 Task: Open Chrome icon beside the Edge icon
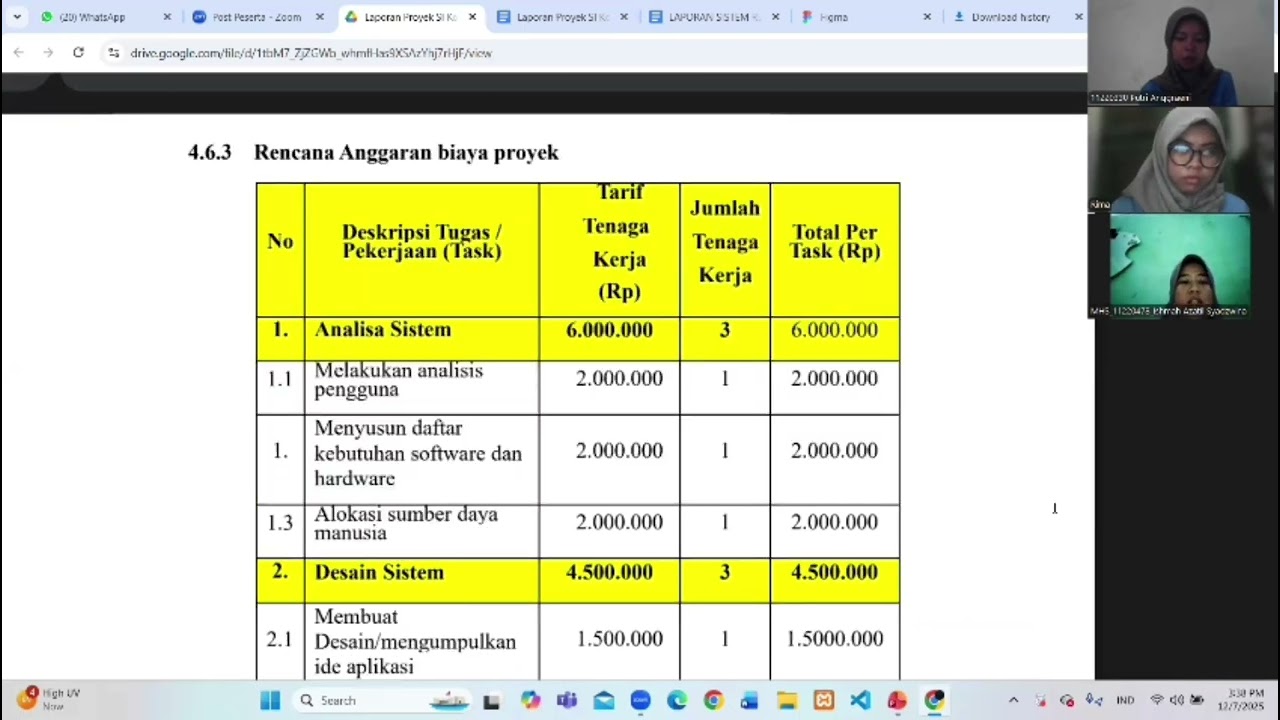click(713, 700)
